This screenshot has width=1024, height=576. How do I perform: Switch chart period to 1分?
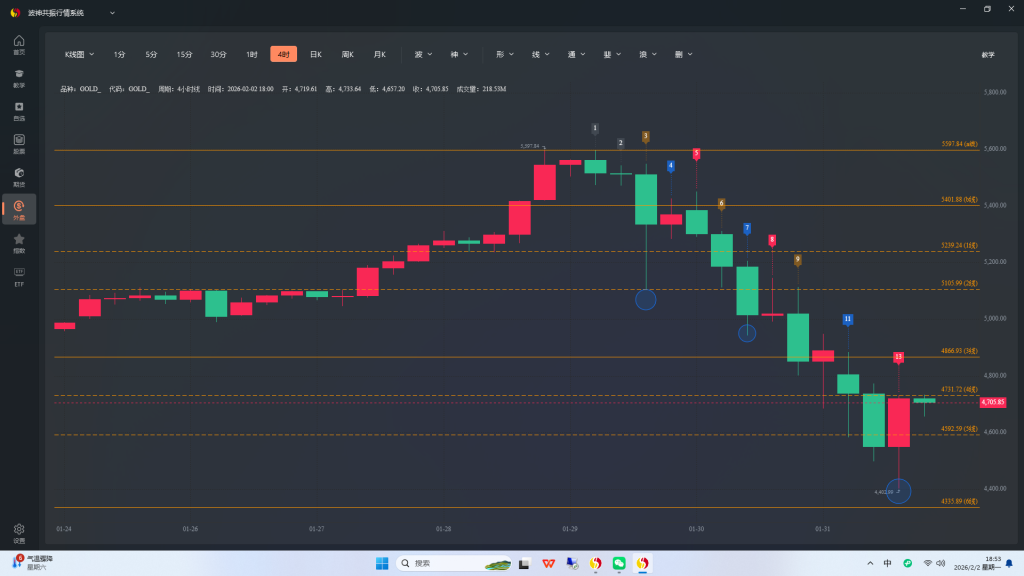pos(119,54)
